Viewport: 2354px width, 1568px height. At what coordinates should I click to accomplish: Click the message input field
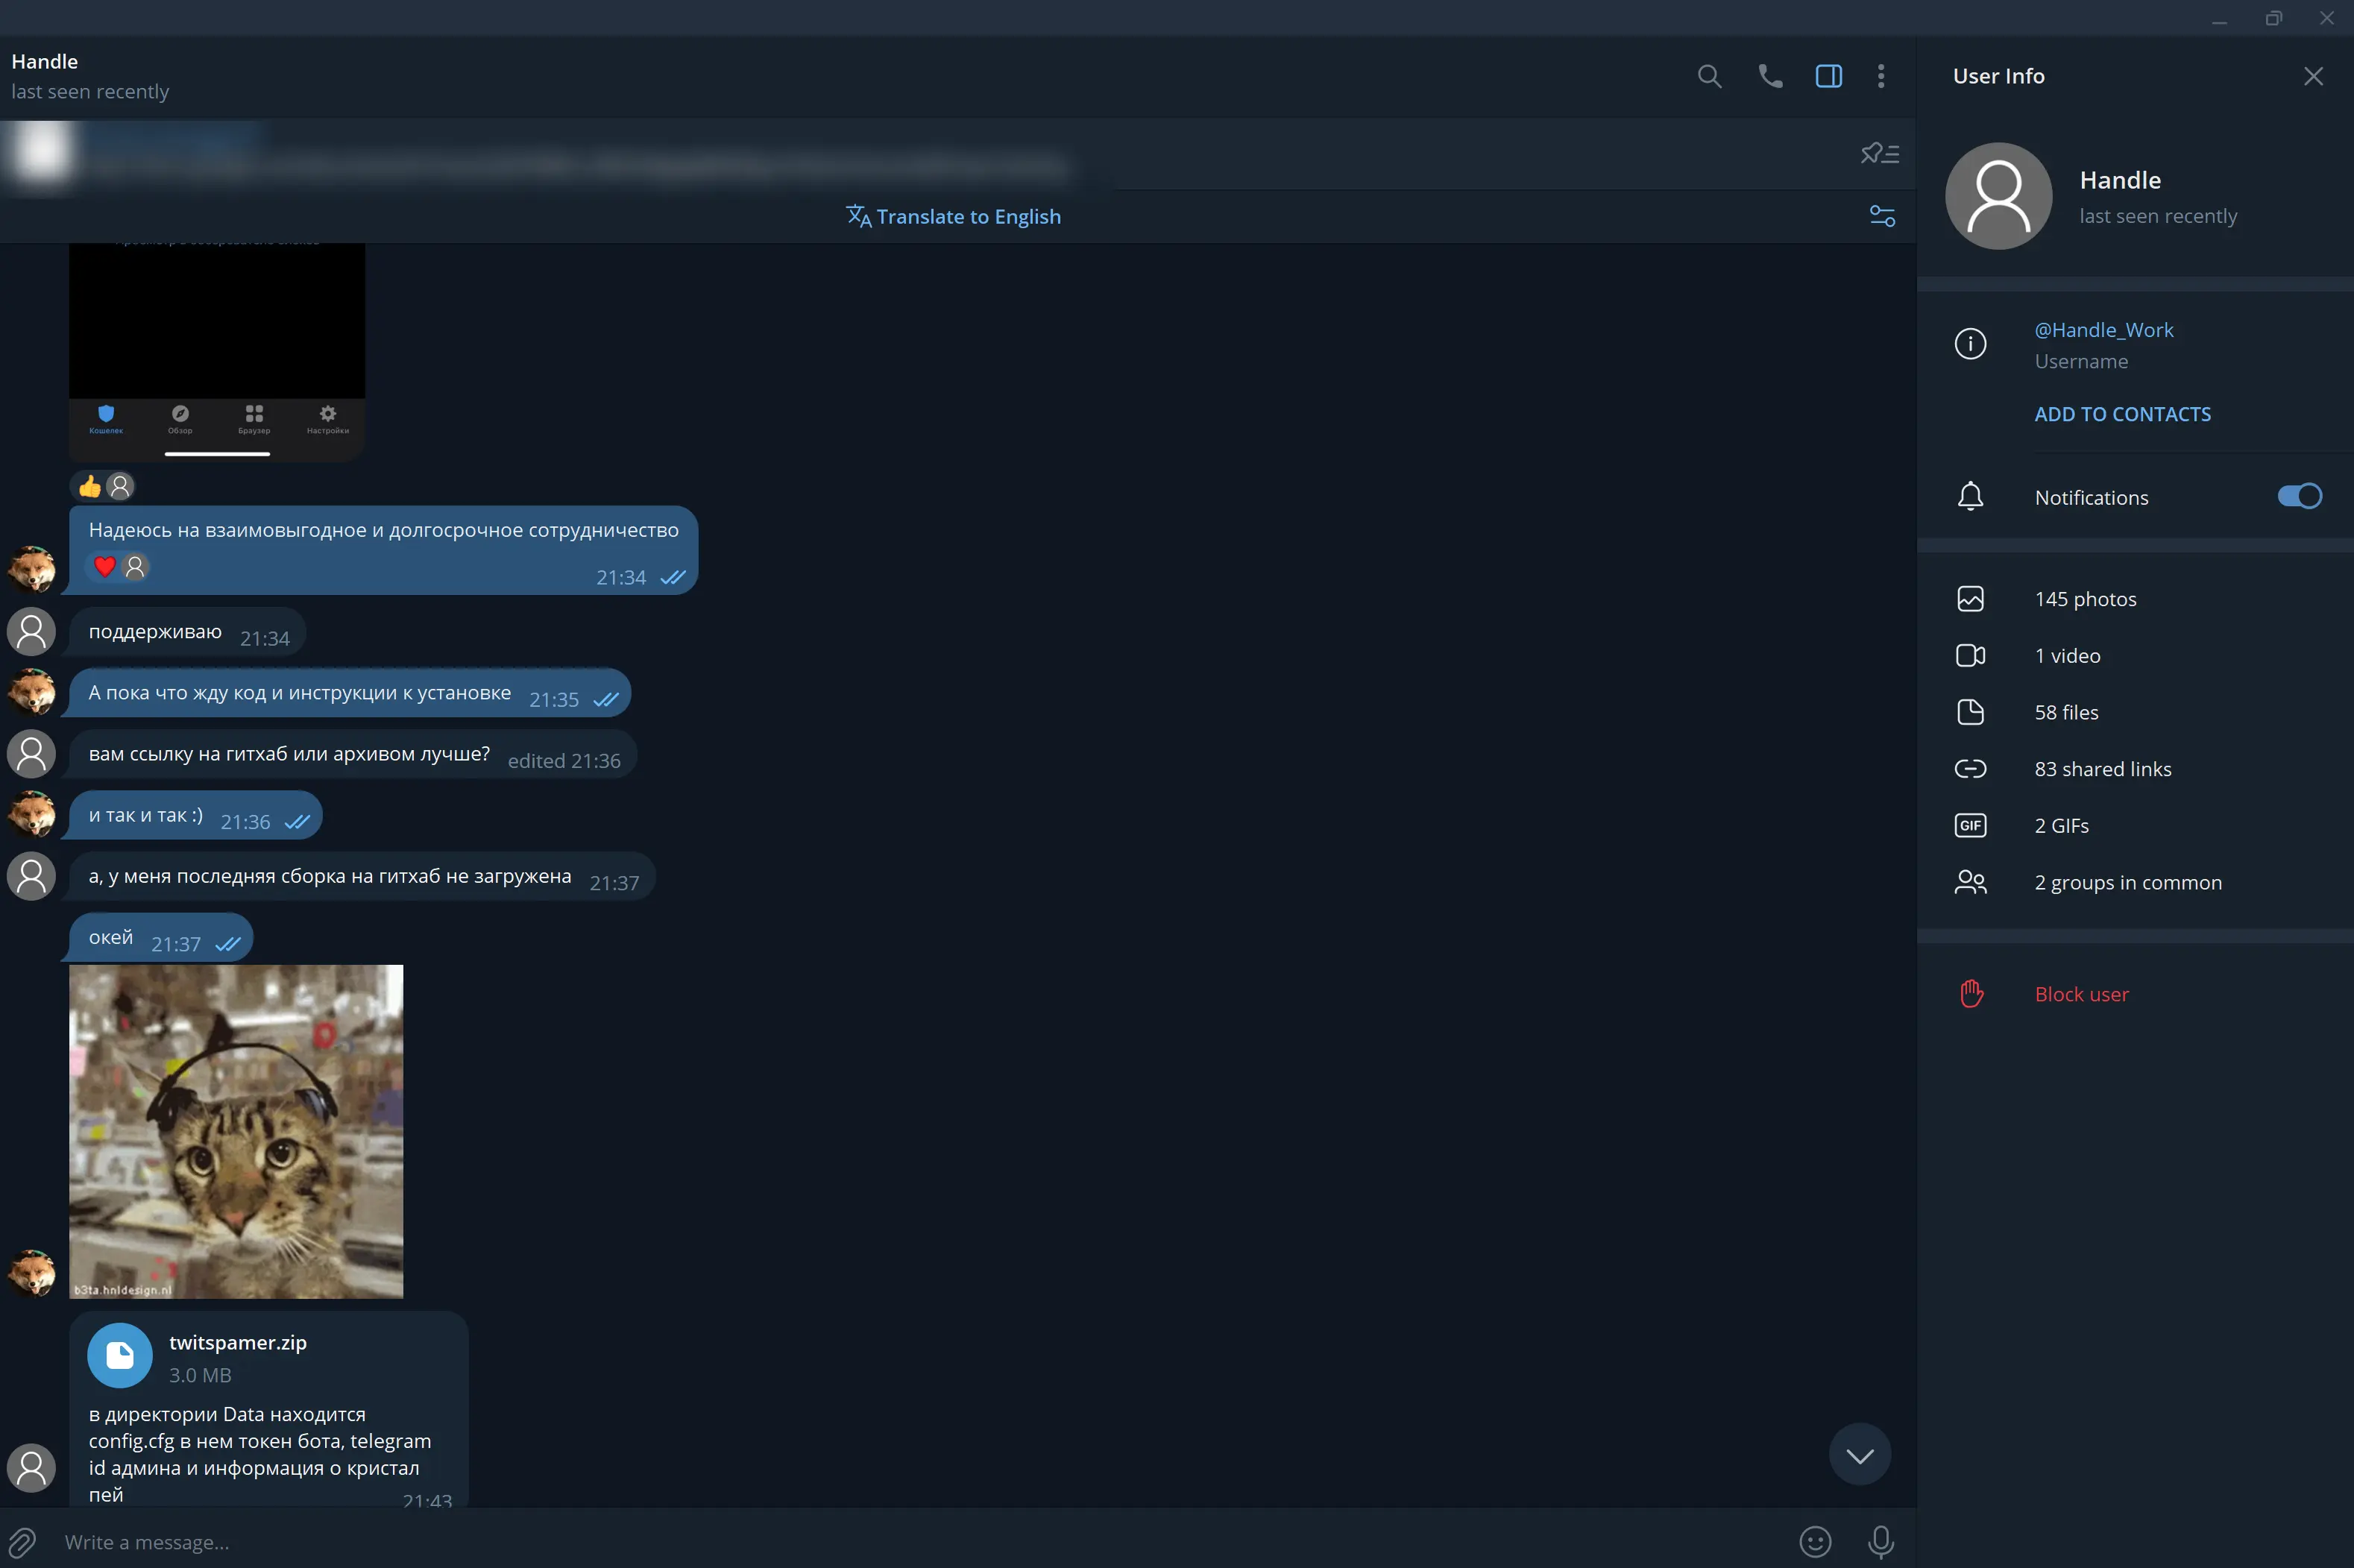click(948, 1542)
